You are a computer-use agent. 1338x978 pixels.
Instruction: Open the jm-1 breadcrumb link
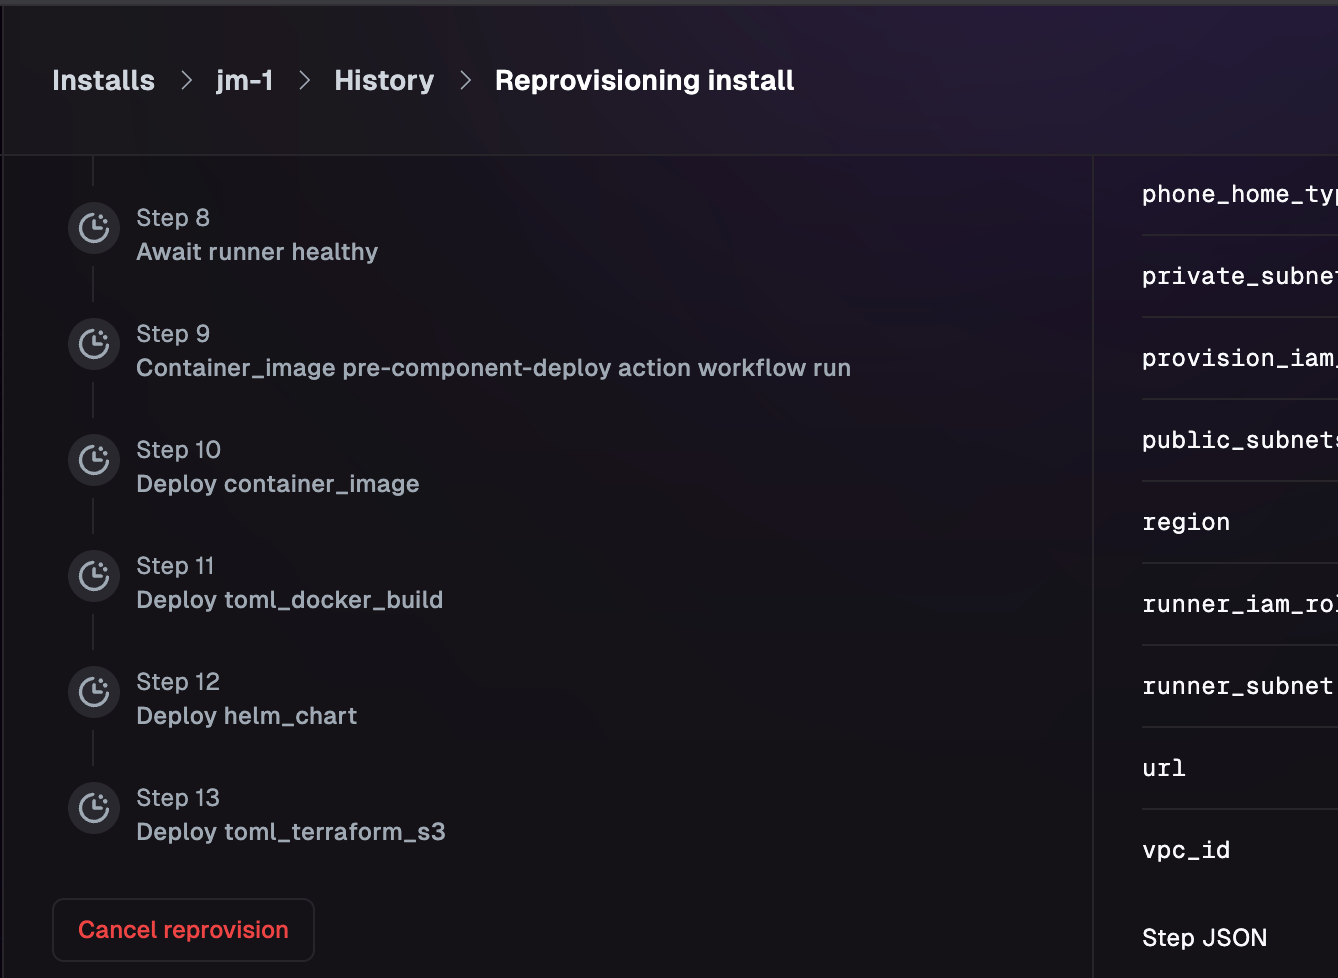click(x=245, y=81)
